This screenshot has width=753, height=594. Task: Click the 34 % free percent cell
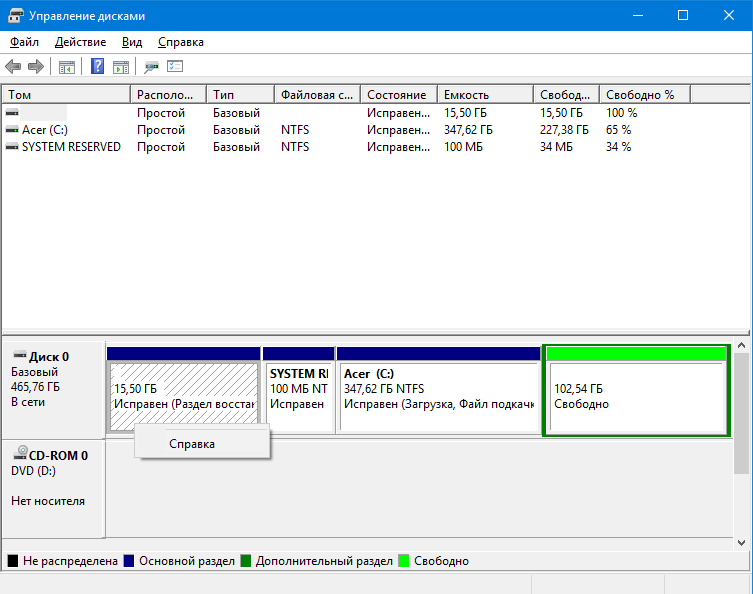(619, 146)
